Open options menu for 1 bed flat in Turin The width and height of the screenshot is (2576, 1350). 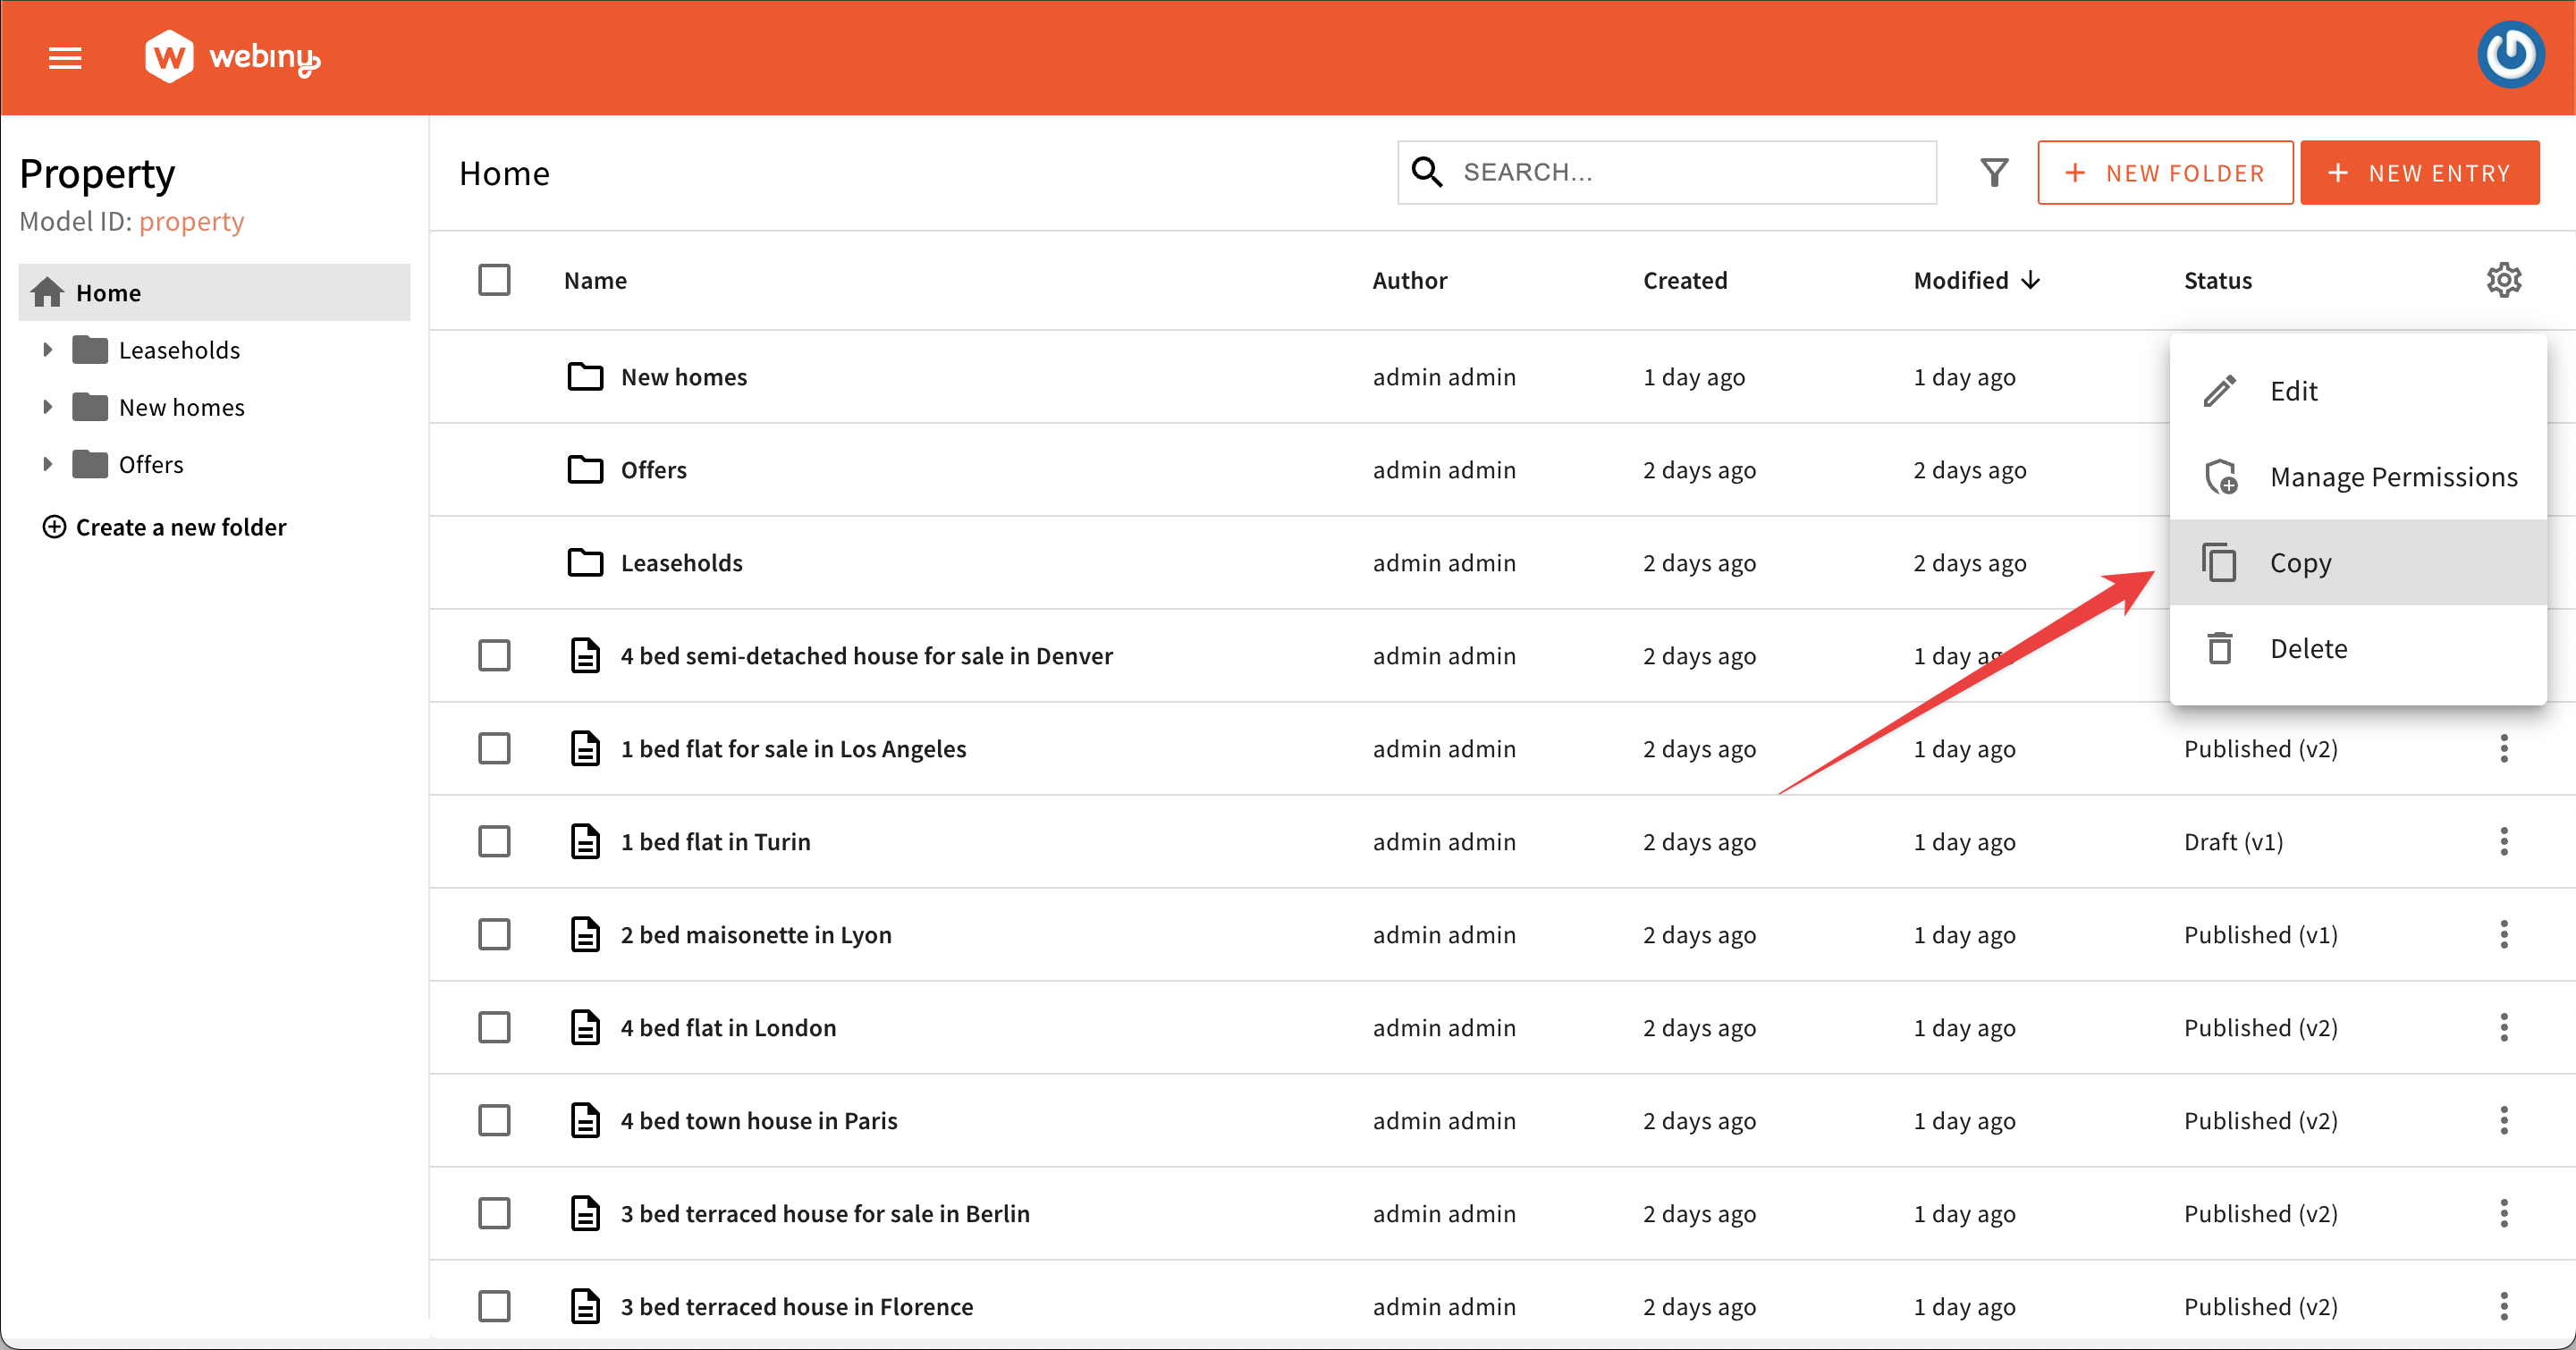point(2503,842)
